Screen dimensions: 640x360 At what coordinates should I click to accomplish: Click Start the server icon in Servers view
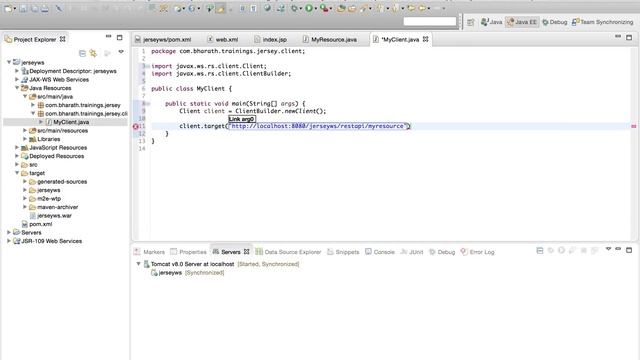561,250
